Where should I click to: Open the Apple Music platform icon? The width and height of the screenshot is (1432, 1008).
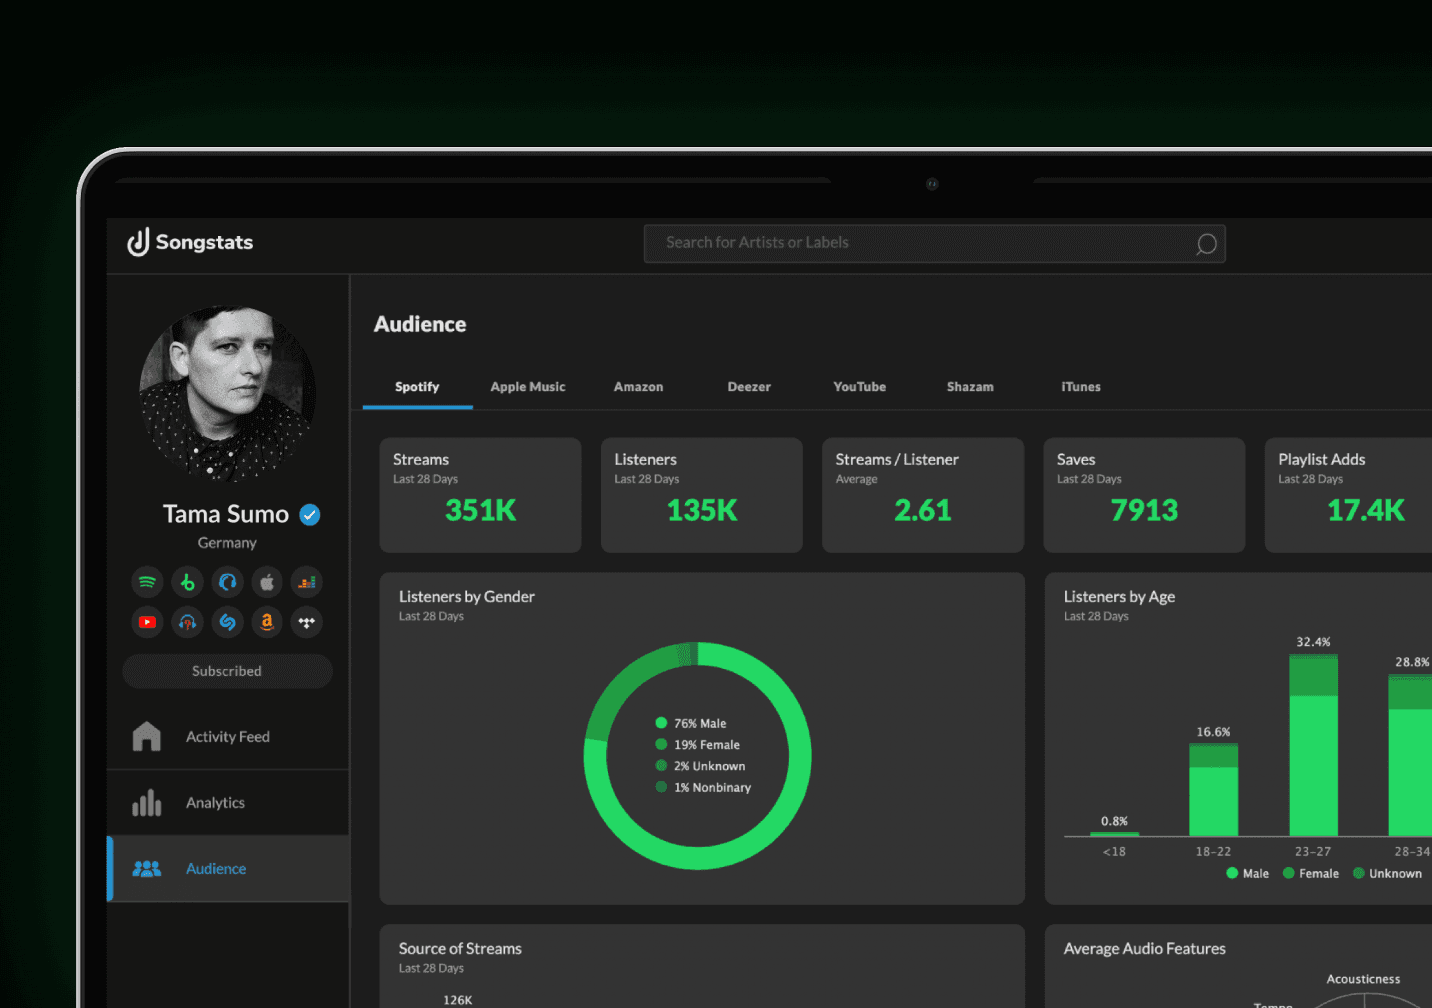click(x=267, y=582)
